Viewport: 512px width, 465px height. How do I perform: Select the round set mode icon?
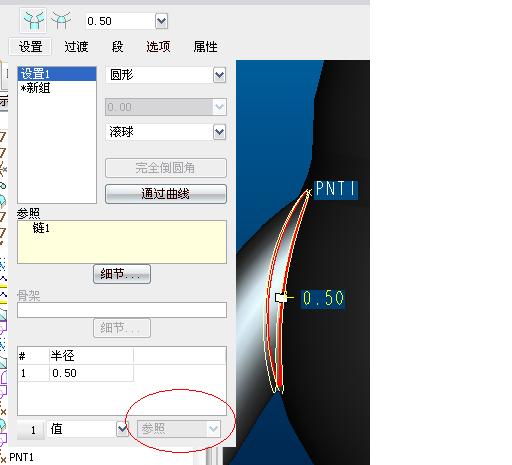(33, 20)
